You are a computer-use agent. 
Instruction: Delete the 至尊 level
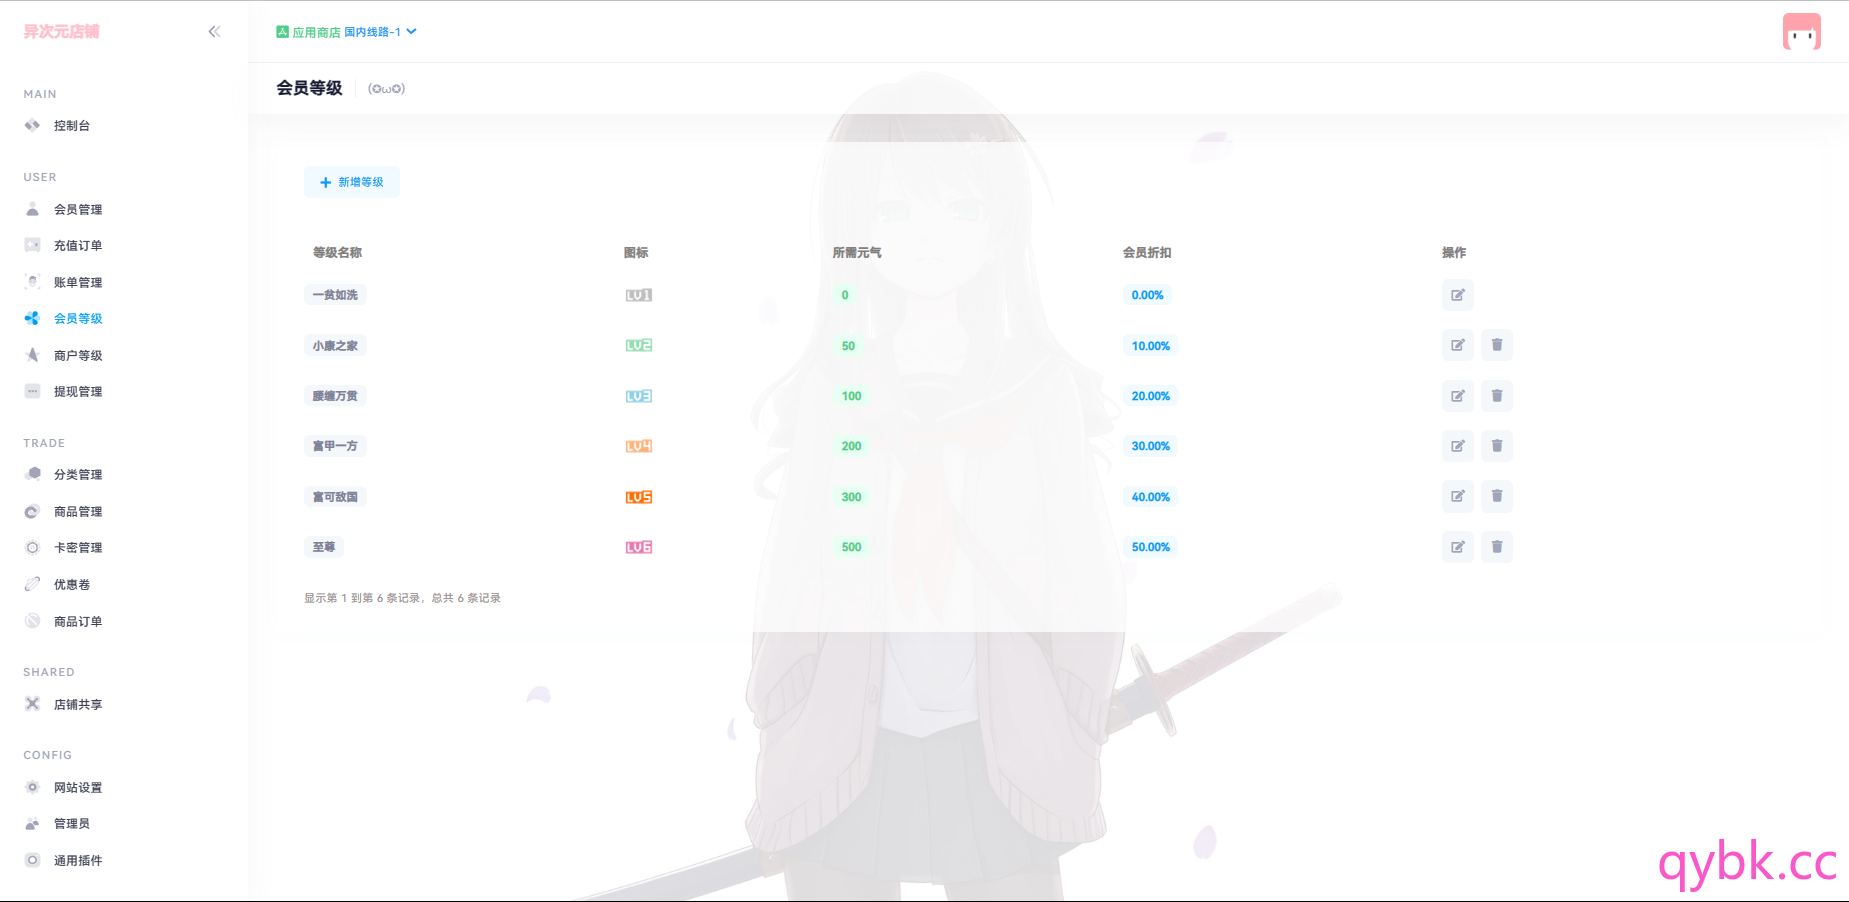pos(1496,547)
